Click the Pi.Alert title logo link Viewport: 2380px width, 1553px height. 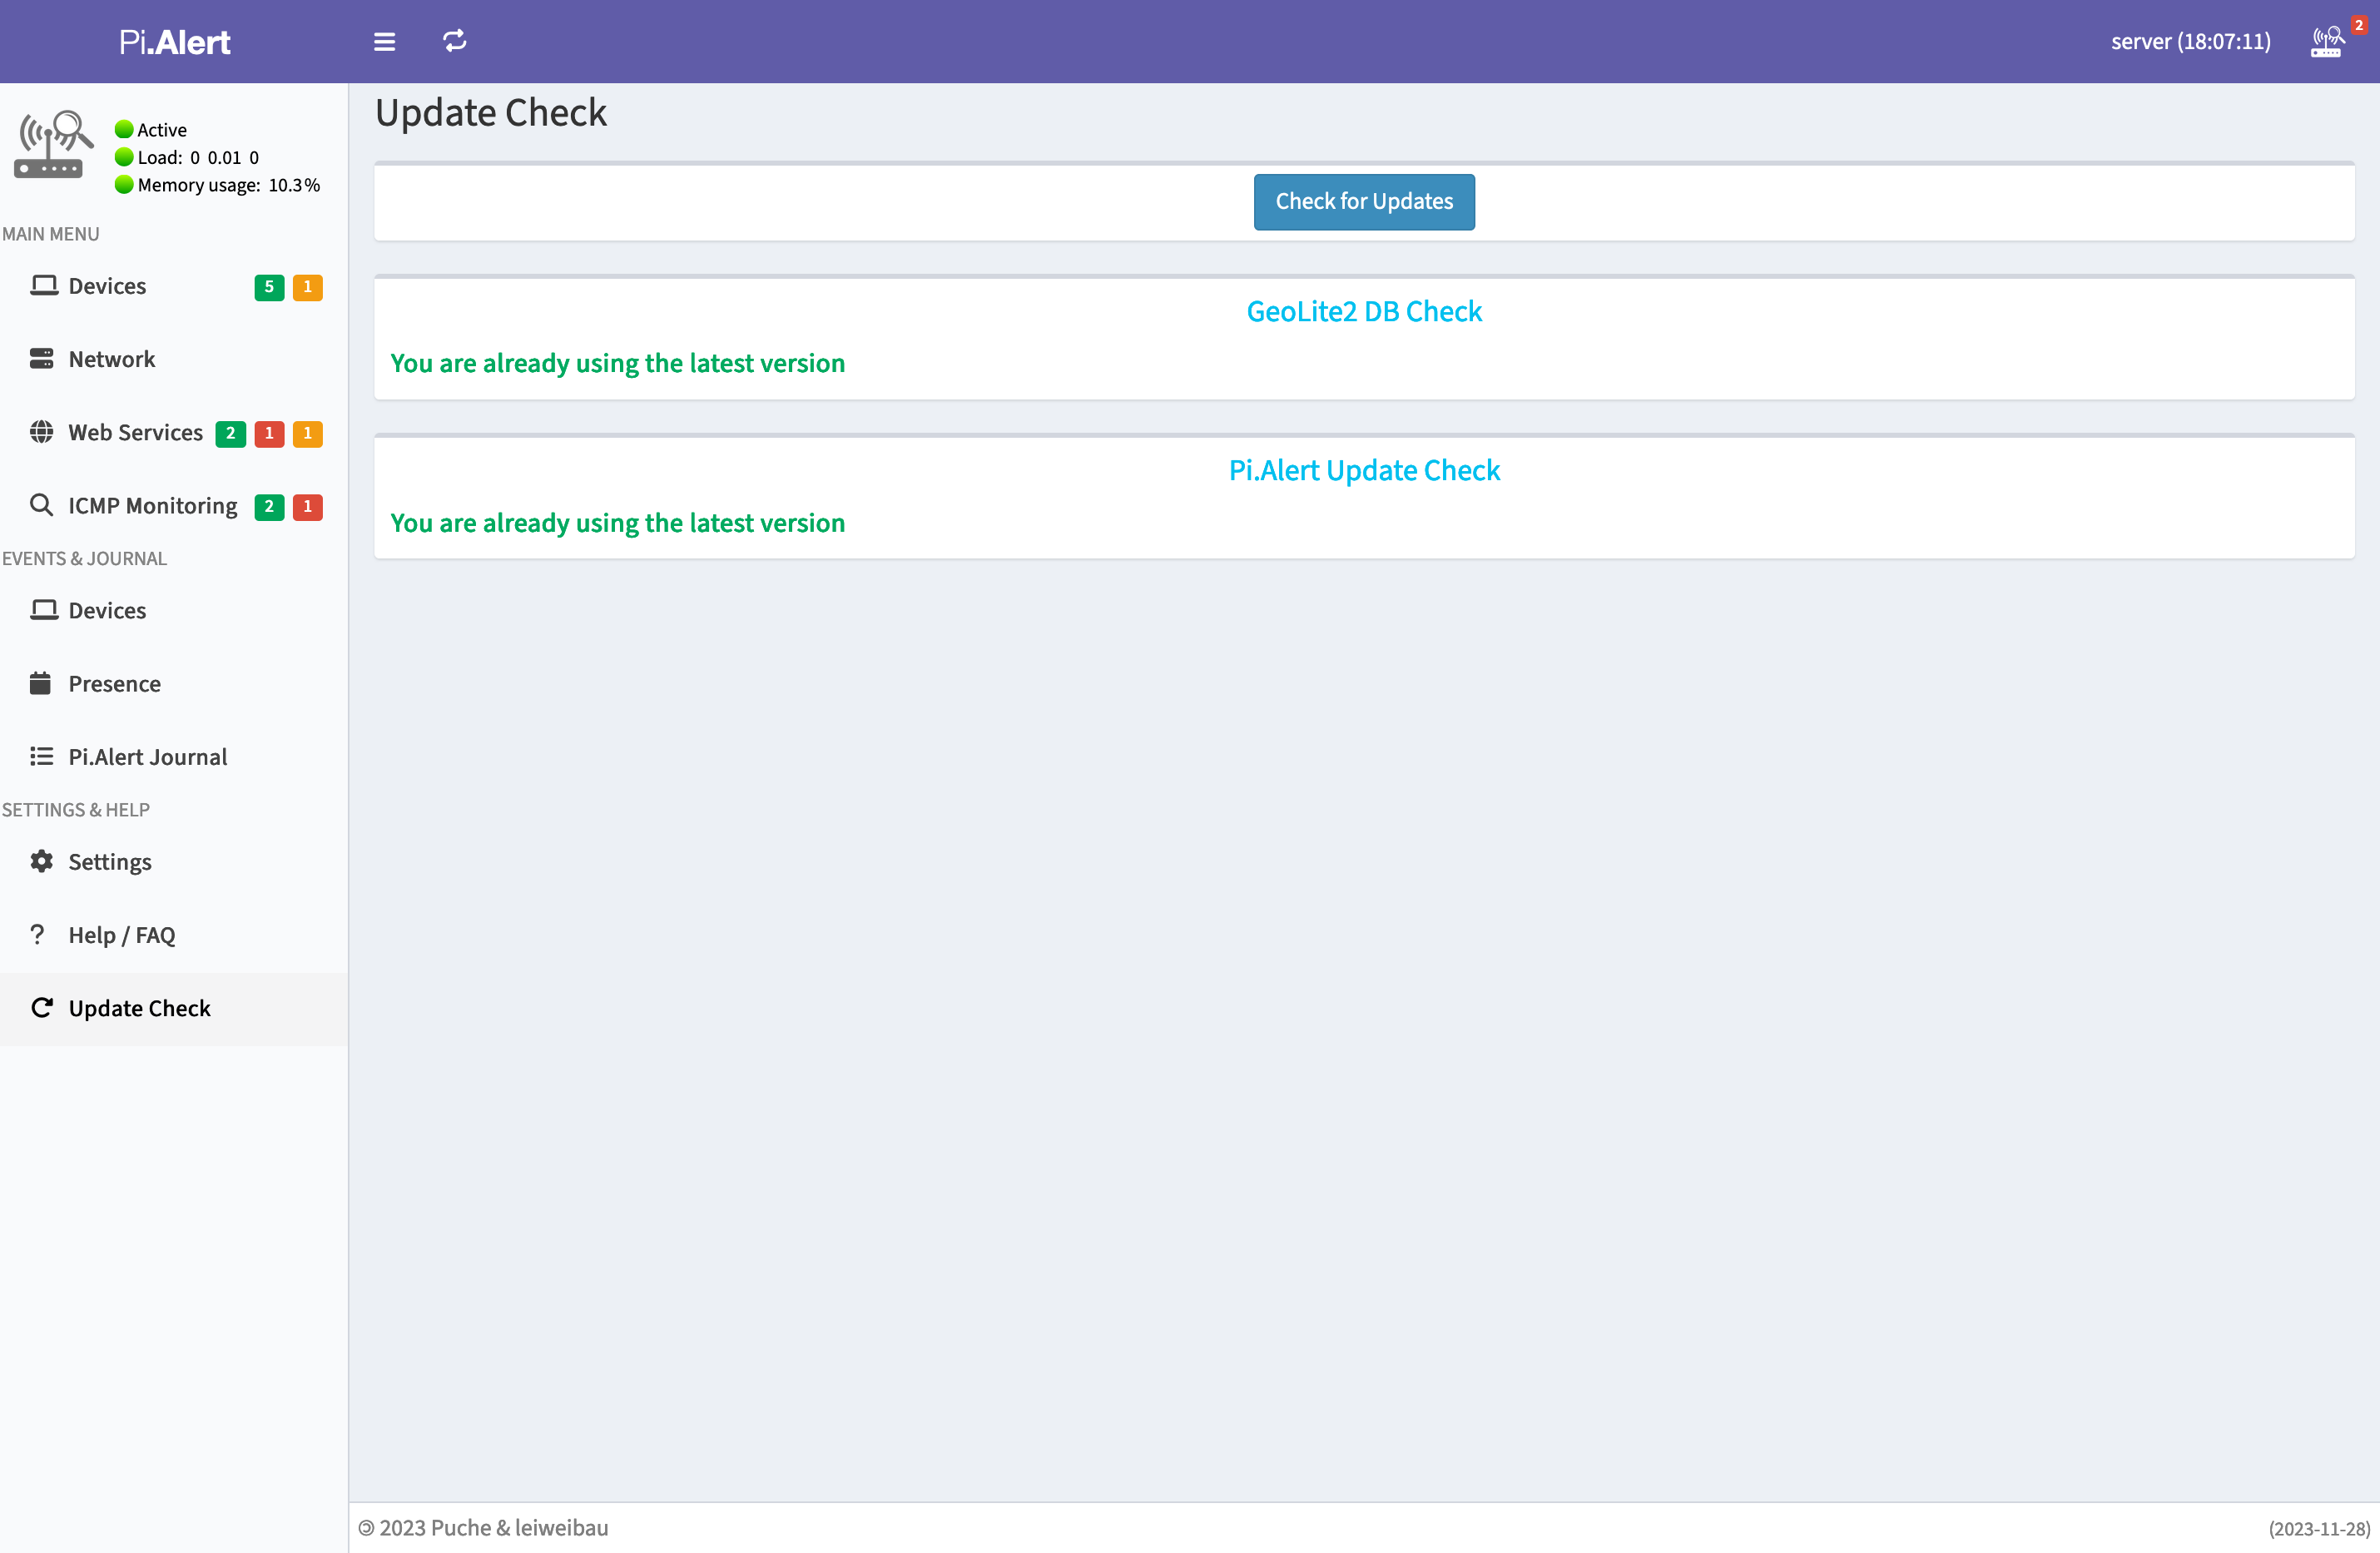click(x=174, y=41)
